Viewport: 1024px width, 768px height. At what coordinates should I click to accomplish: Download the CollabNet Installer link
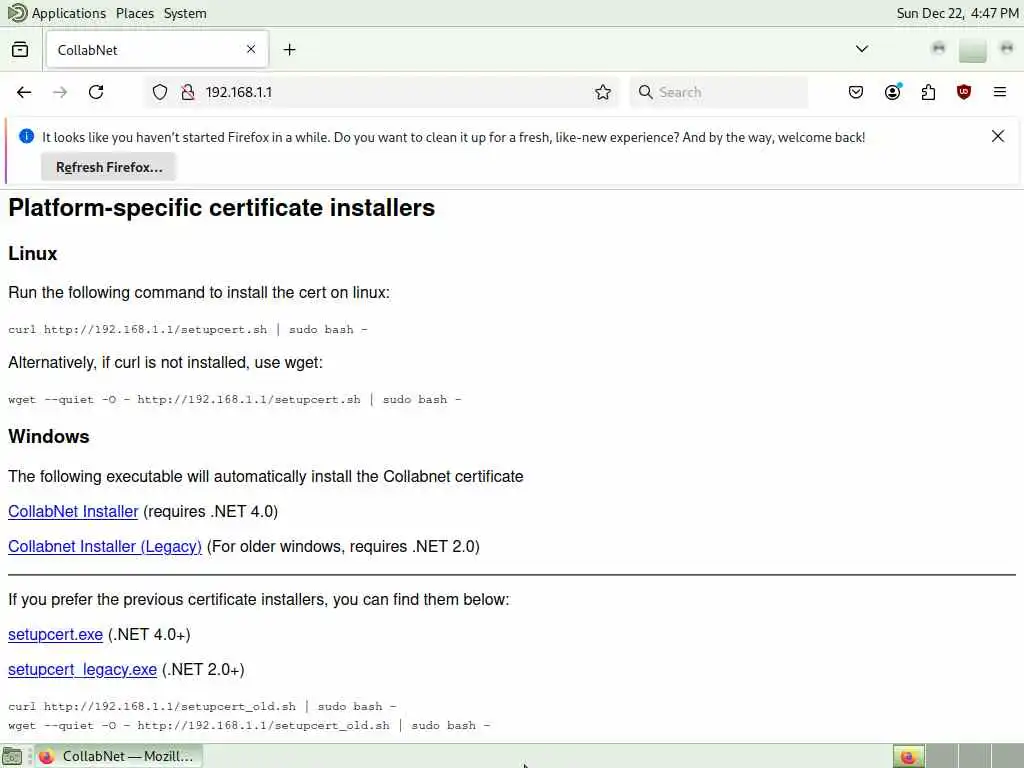[73, 511]
